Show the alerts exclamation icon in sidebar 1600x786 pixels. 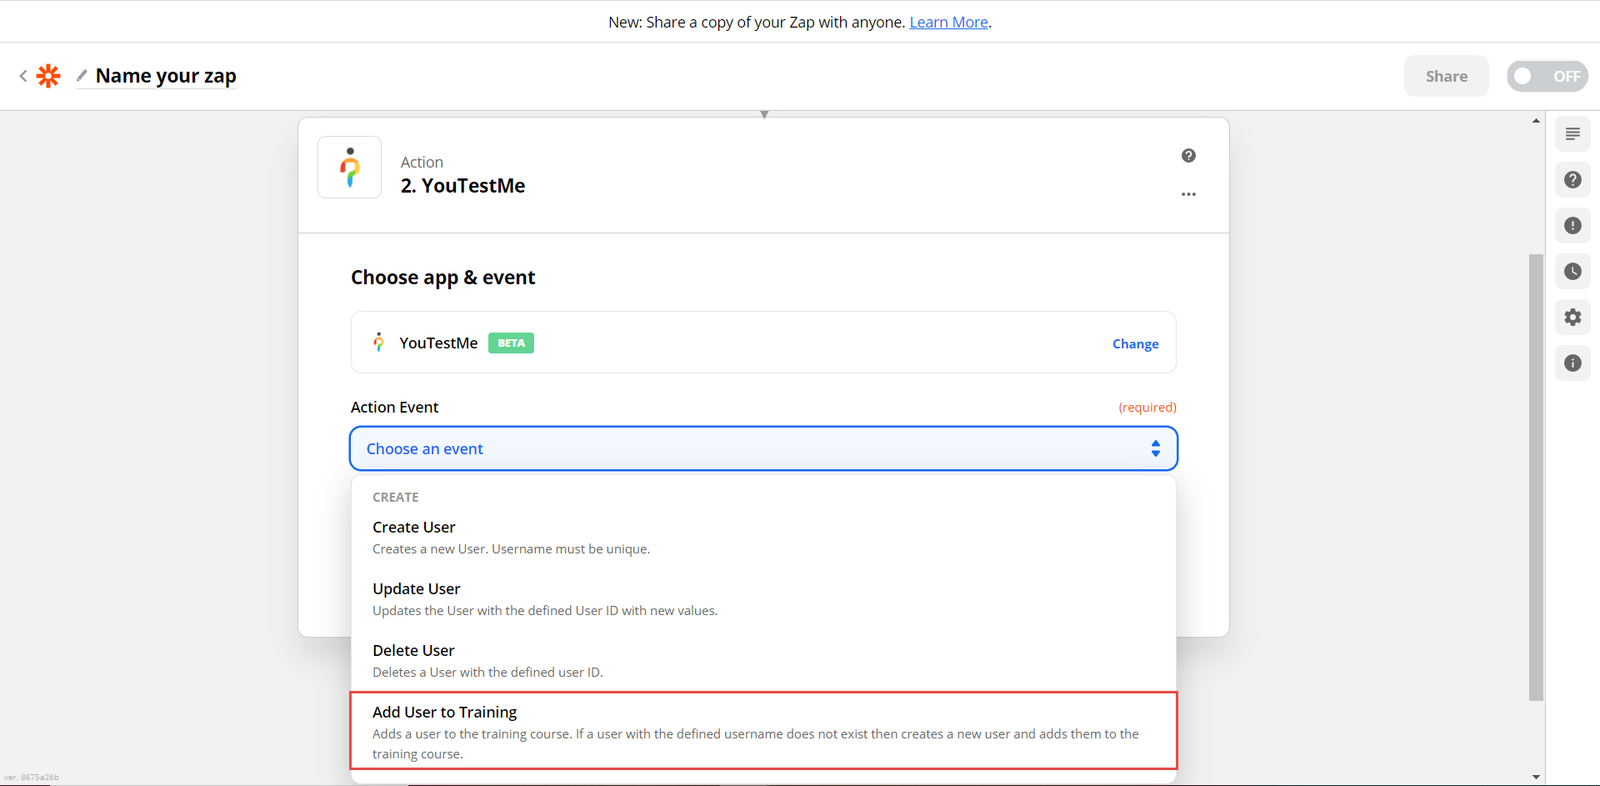[1572, 226]
